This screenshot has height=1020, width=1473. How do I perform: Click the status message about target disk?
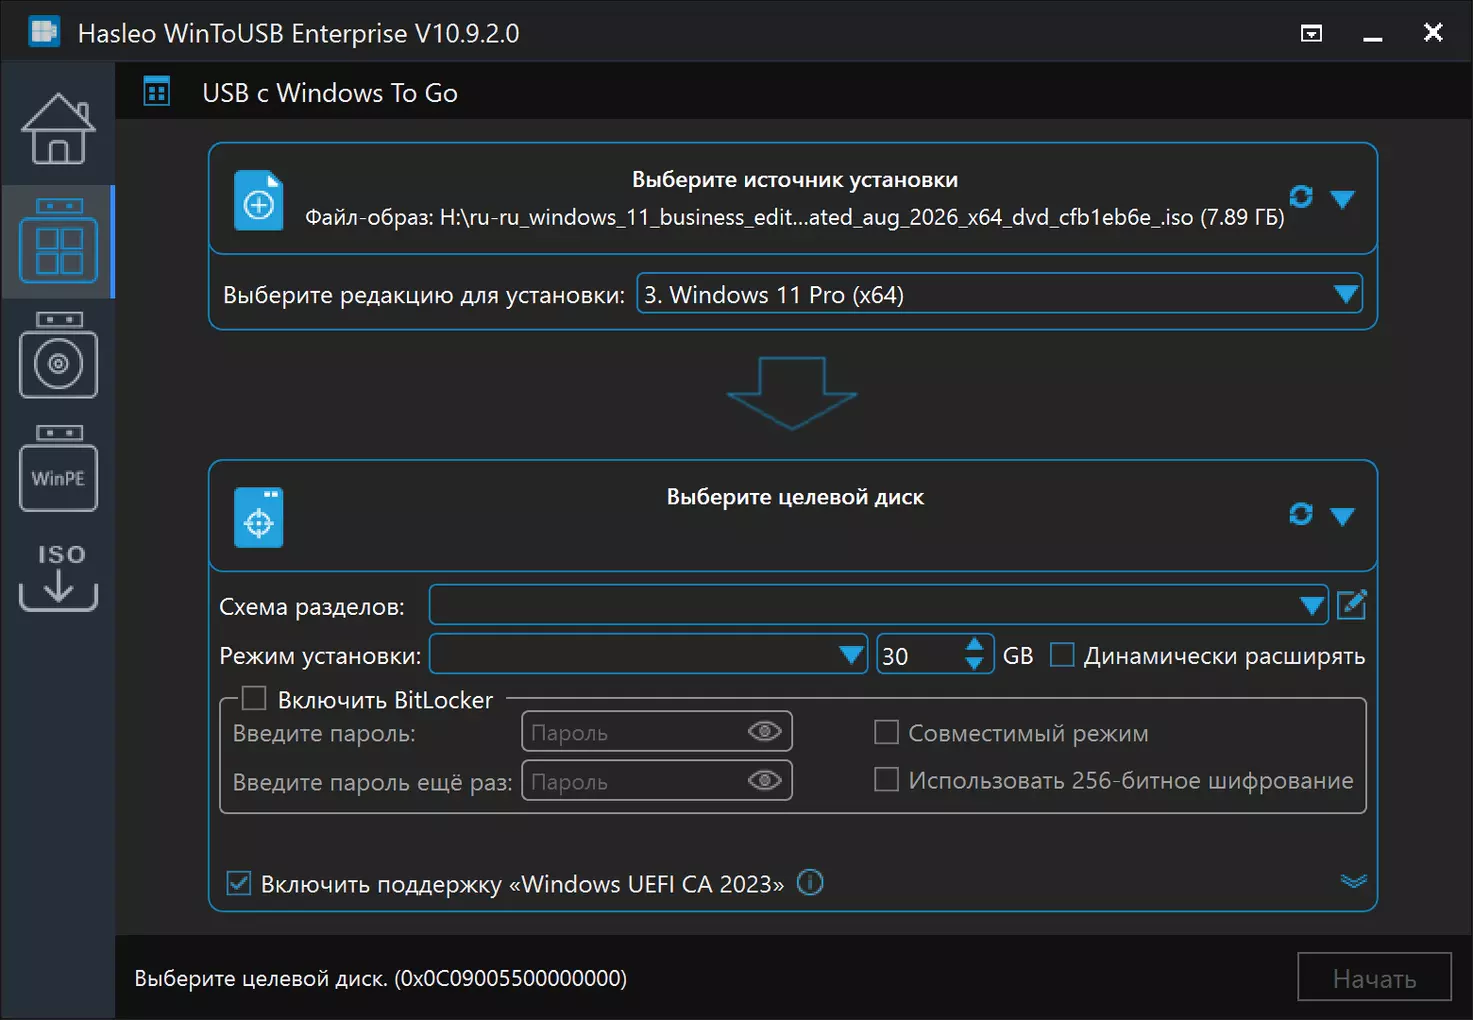tap(381, 978)
